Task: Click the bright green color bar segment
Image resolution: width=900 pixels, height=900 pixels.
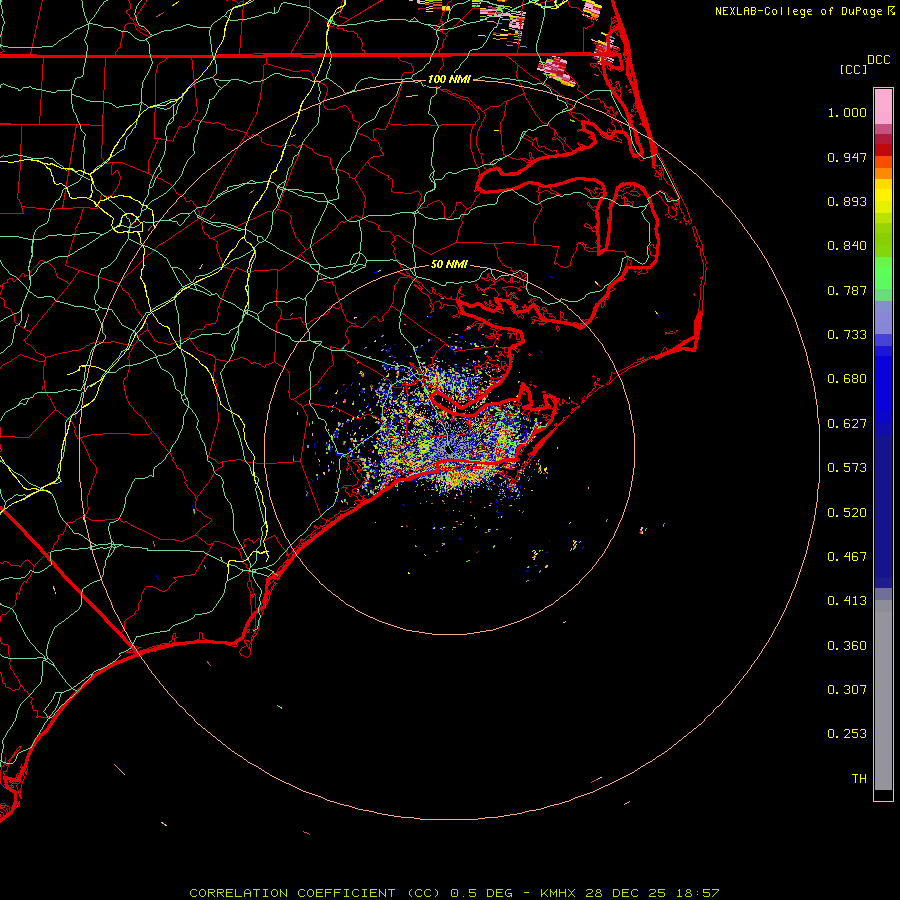Action: click(x=883, y=273)
